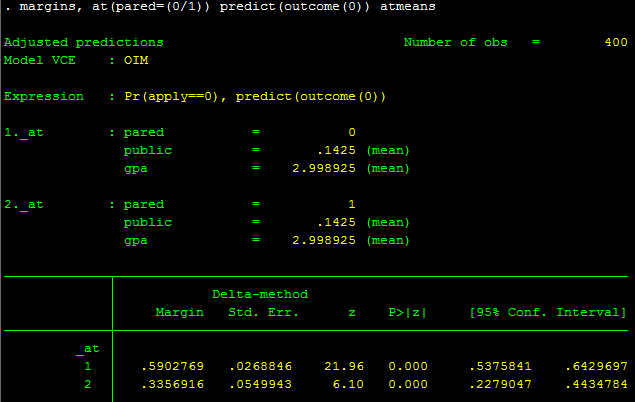Click the gpa row under 1._at
635x402 pixels.
[x=266, y=169]
